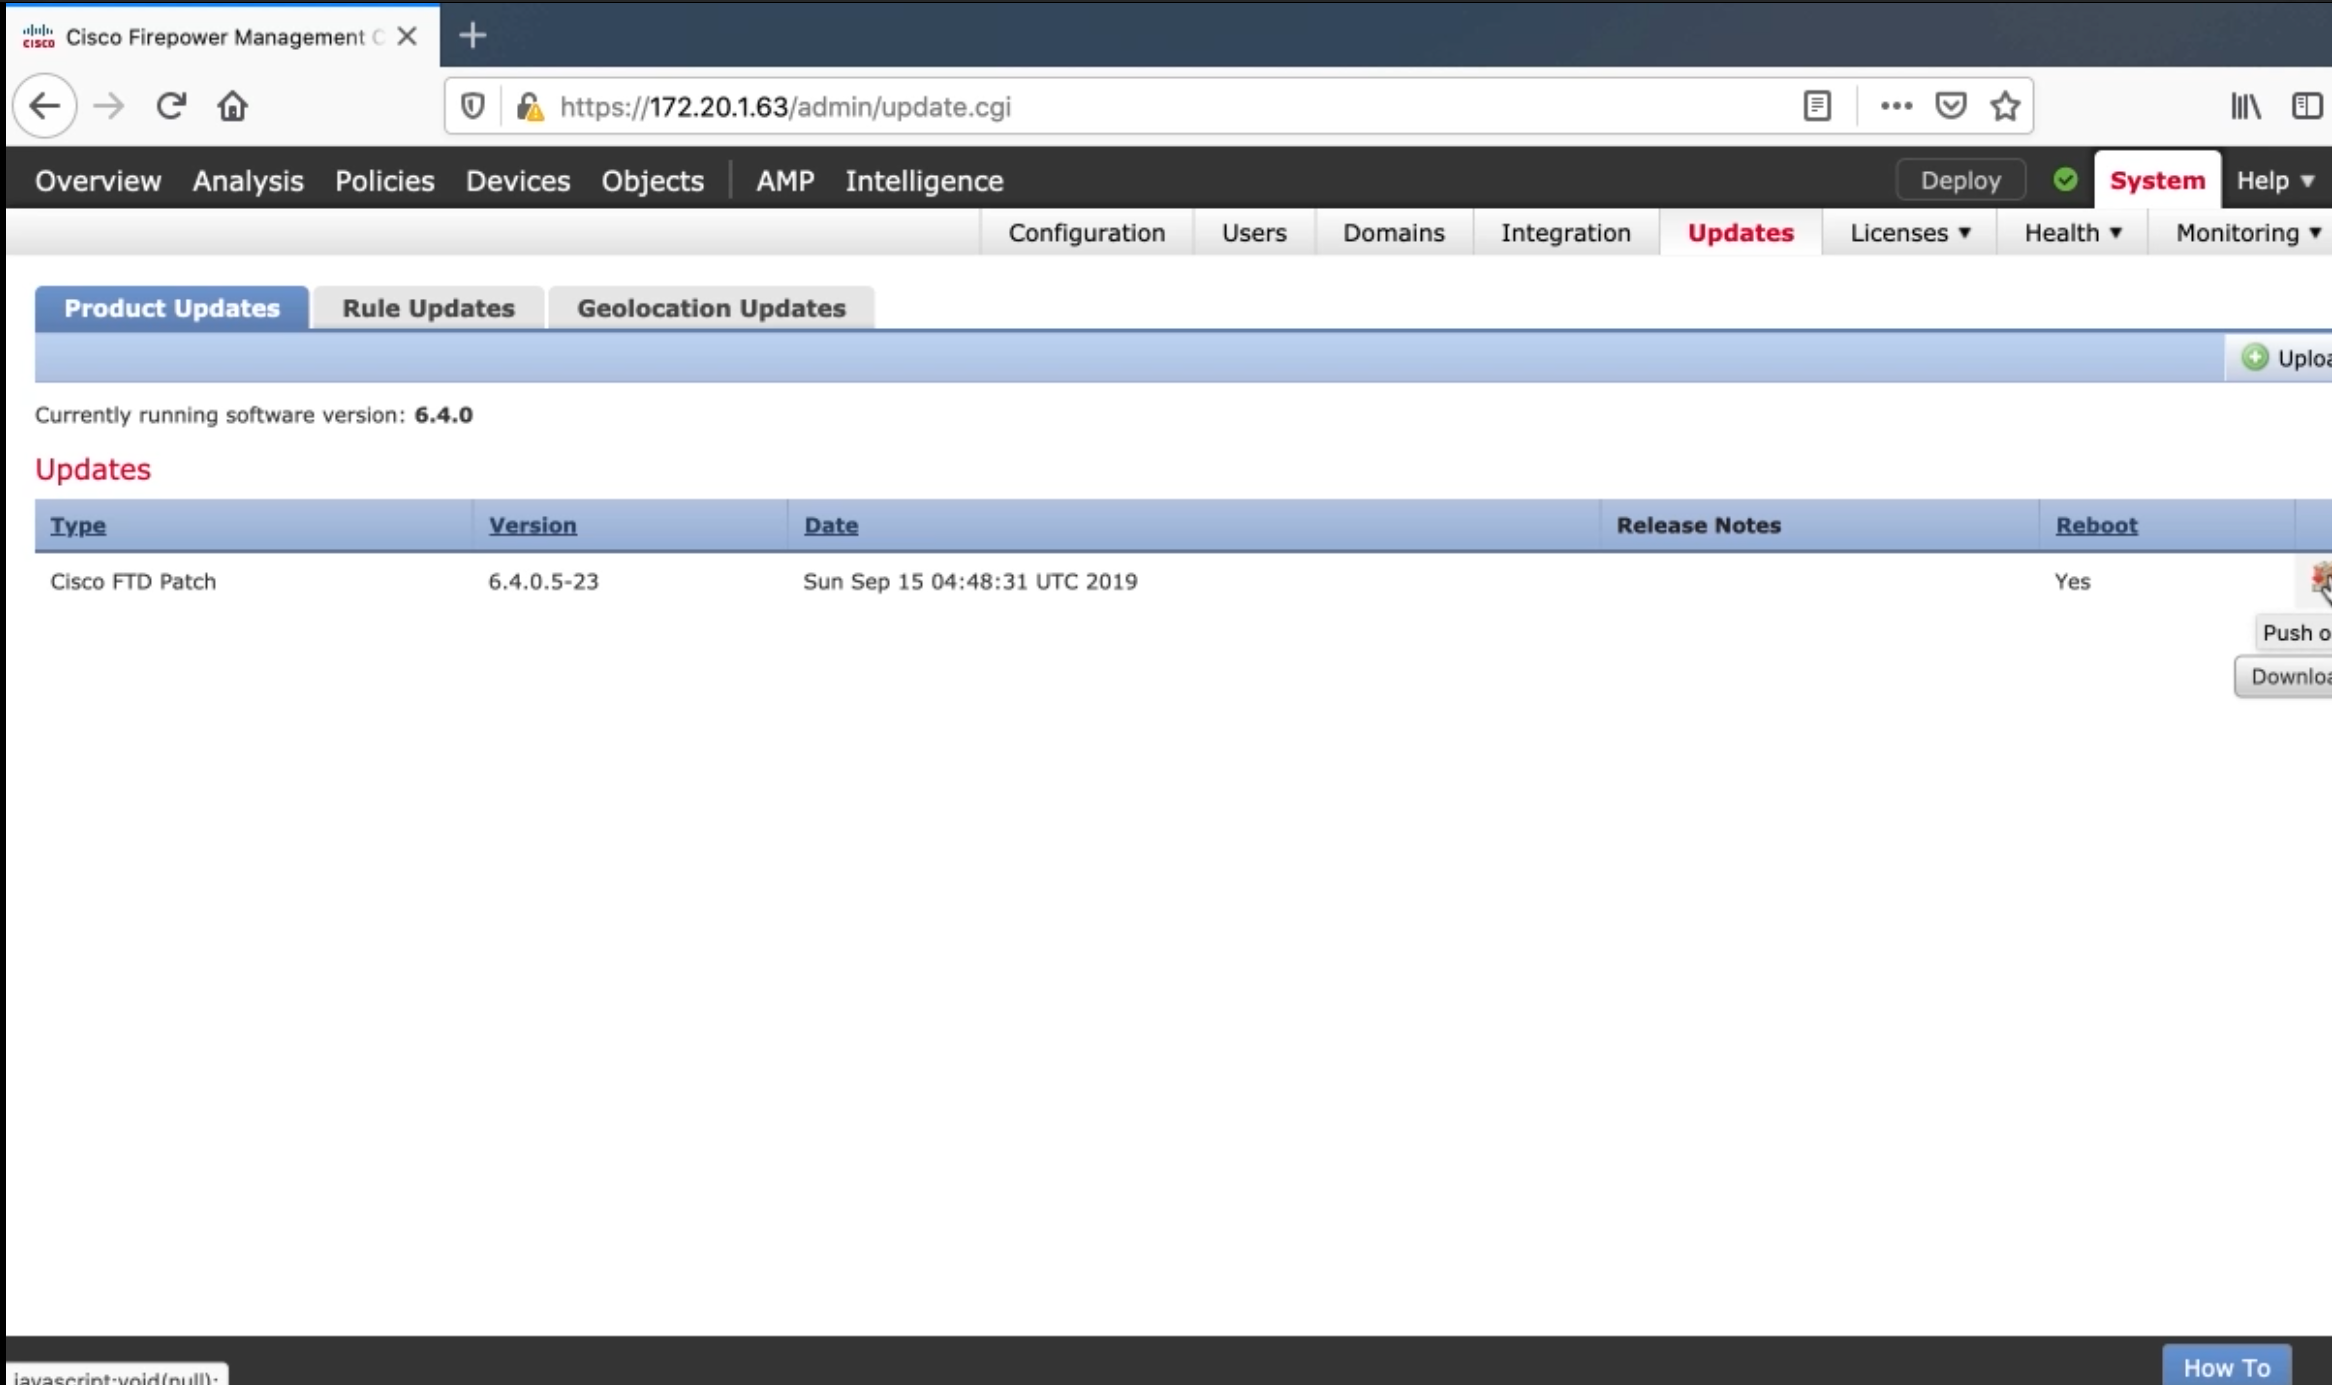Open the Policies menu
Image resolution: width=2332 pixels, height=1385 pixels.
(x=385, y=181)
